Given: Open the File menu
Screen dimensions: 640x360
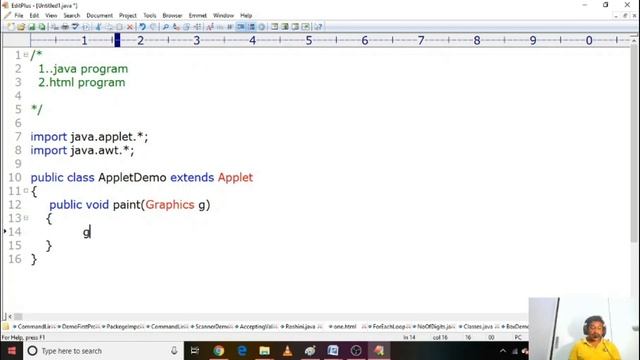Looking at the screenshot, I should point(19,16).
